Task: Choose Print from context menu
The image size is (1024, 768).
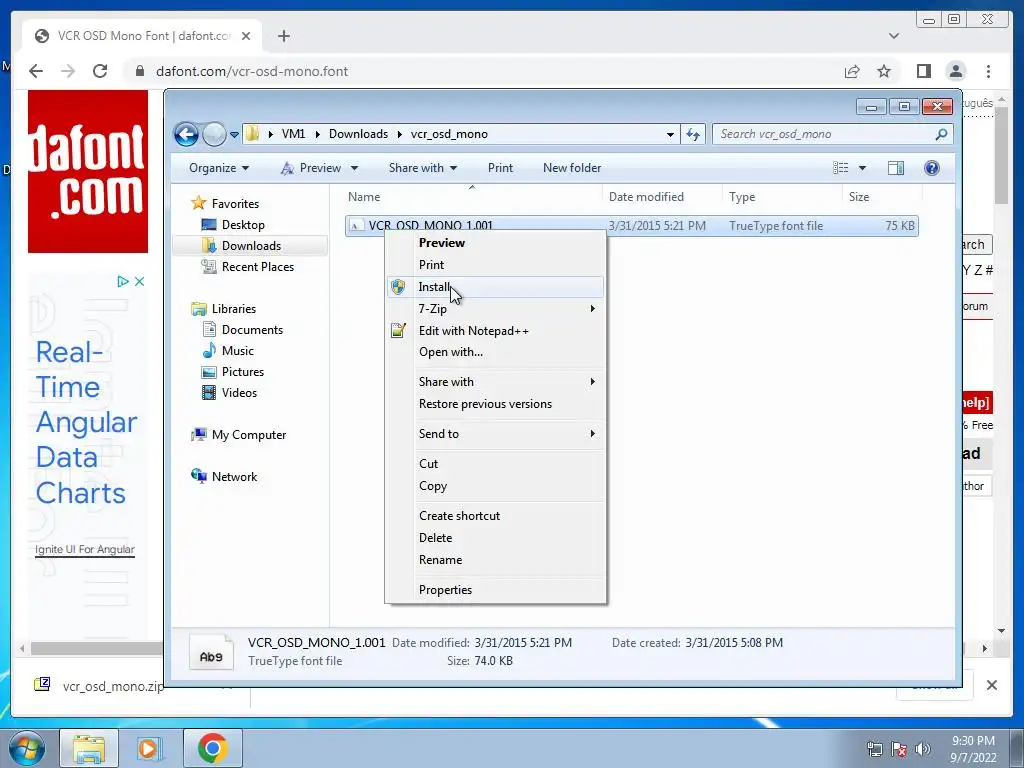Action: click(x=496, y=264)
